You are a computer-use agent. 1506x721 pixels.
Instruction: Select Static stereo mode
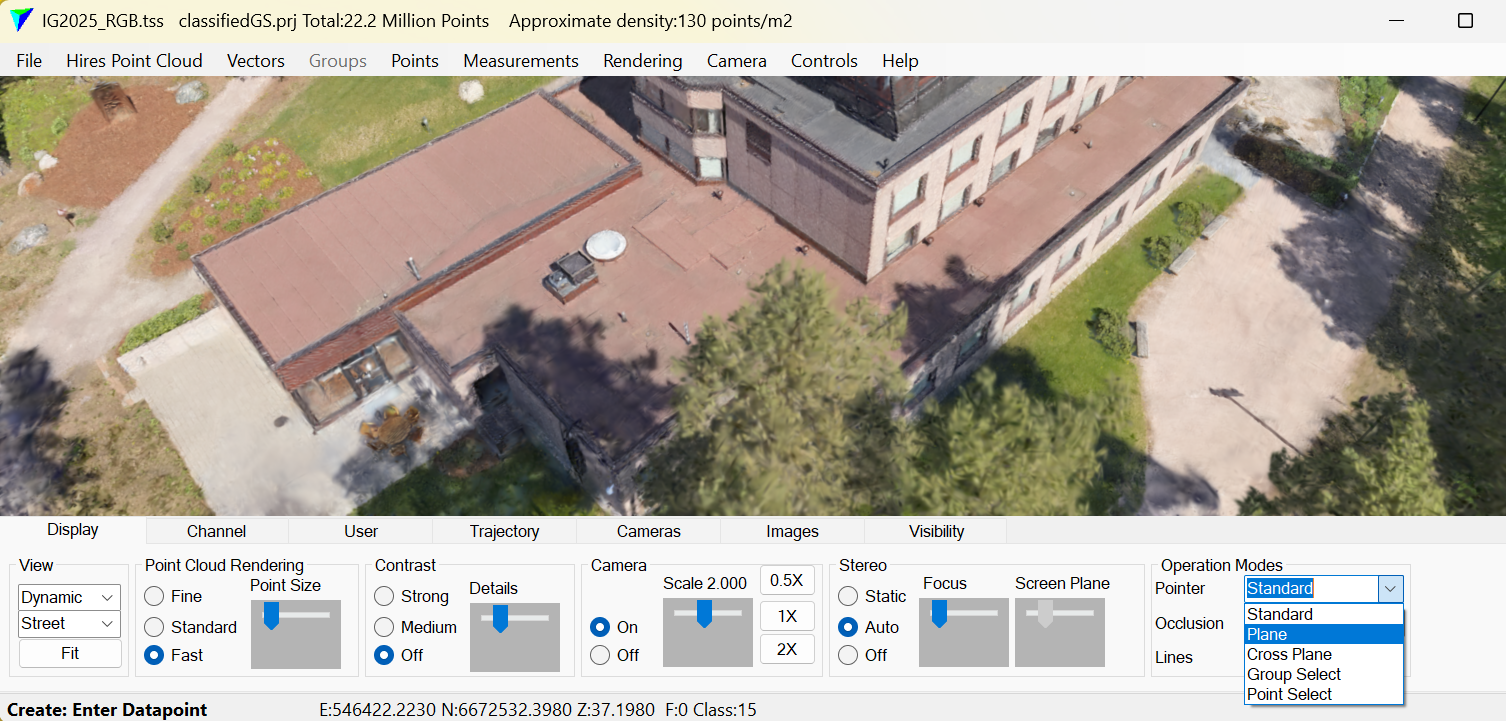(848, 596)
